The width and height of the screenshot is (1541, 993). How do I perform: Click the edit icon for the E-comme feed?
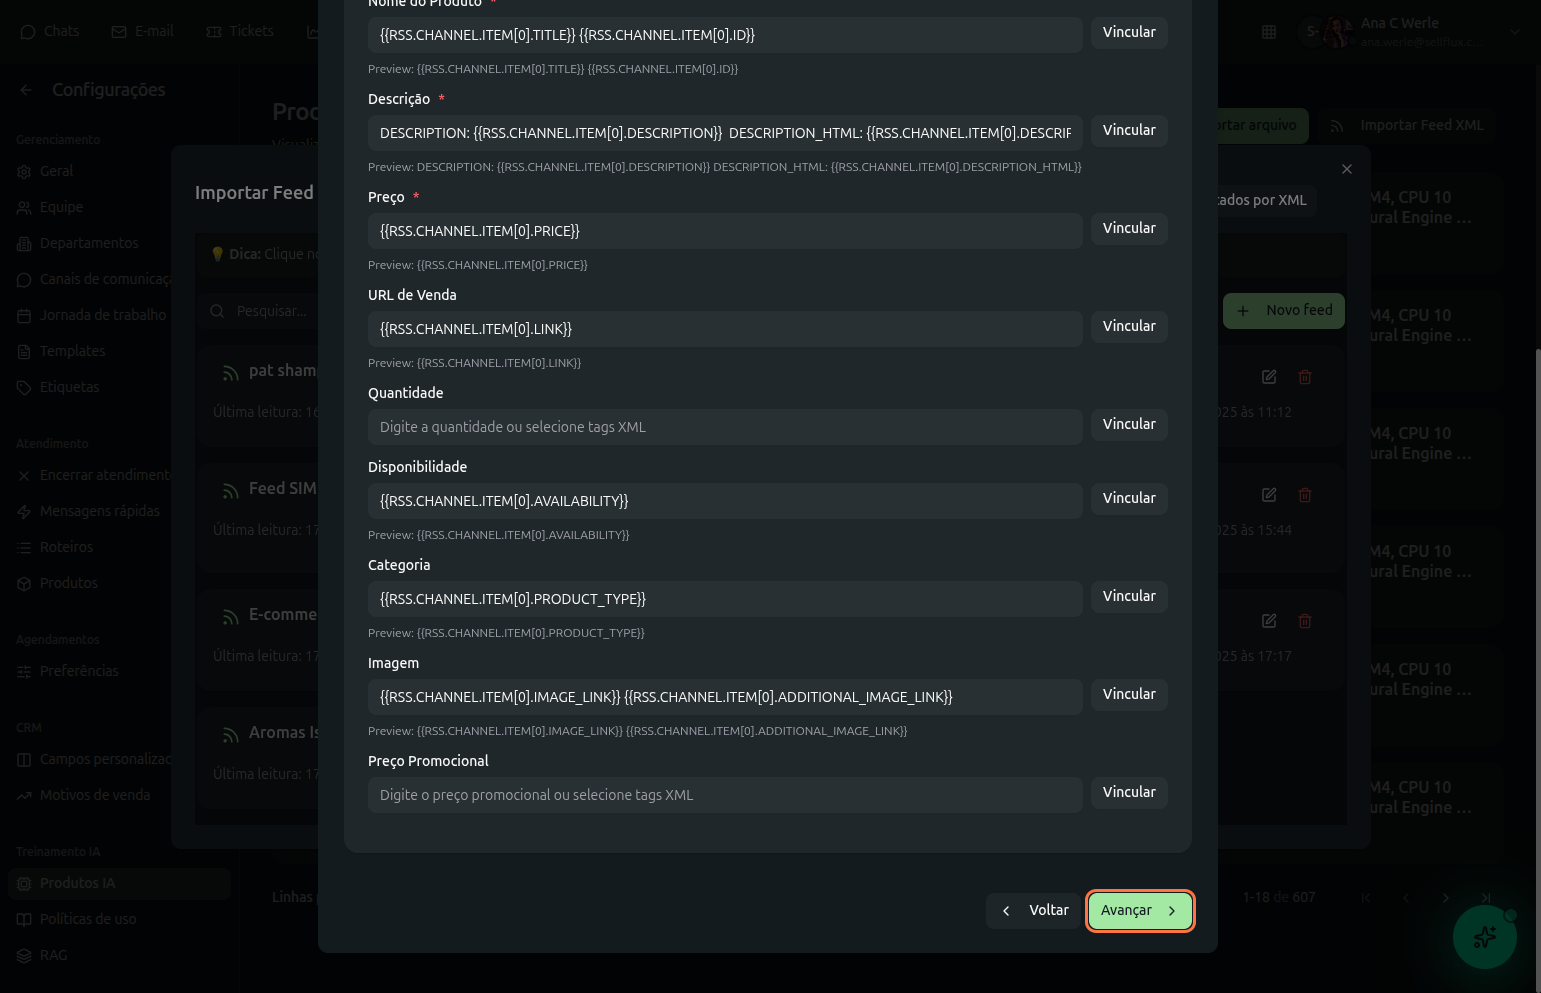click(x=1269, y=621)
